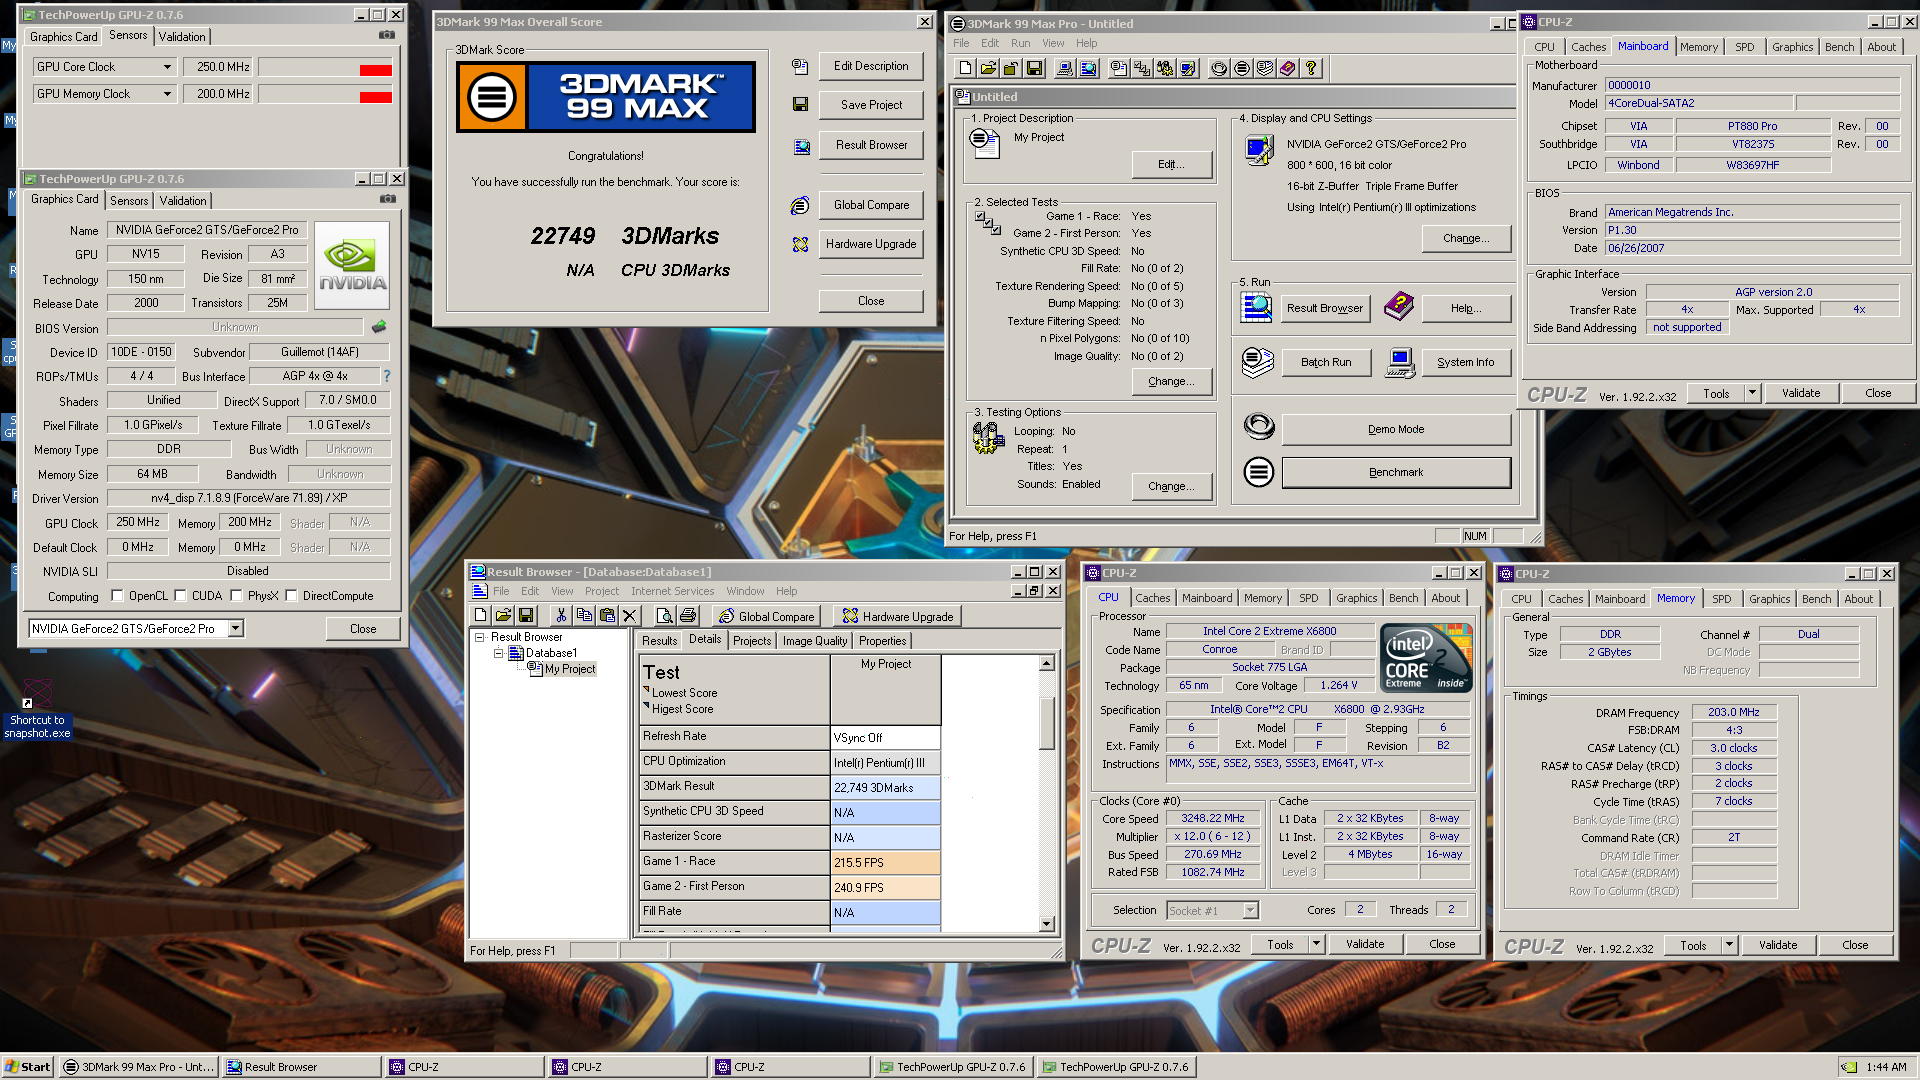Open Tools dropdown arrow in CPU-Z Memory window

coord(1729,945)
